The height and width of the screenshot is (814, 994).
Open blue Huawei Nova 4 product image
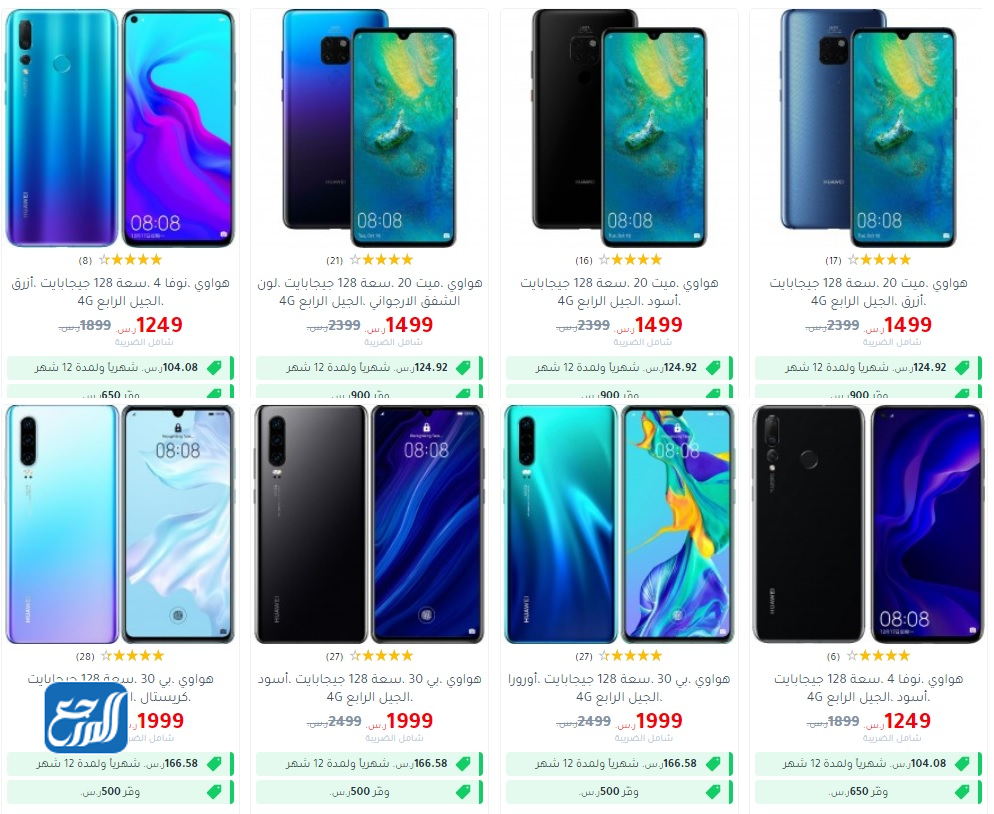(x=120, y=128)
